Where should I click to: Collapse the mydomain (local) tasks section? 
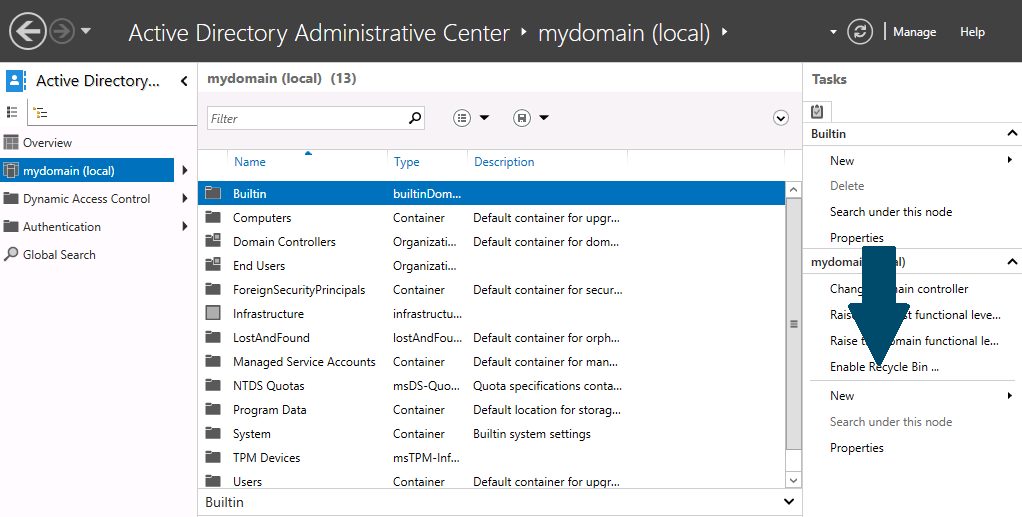pos(1012,262)
